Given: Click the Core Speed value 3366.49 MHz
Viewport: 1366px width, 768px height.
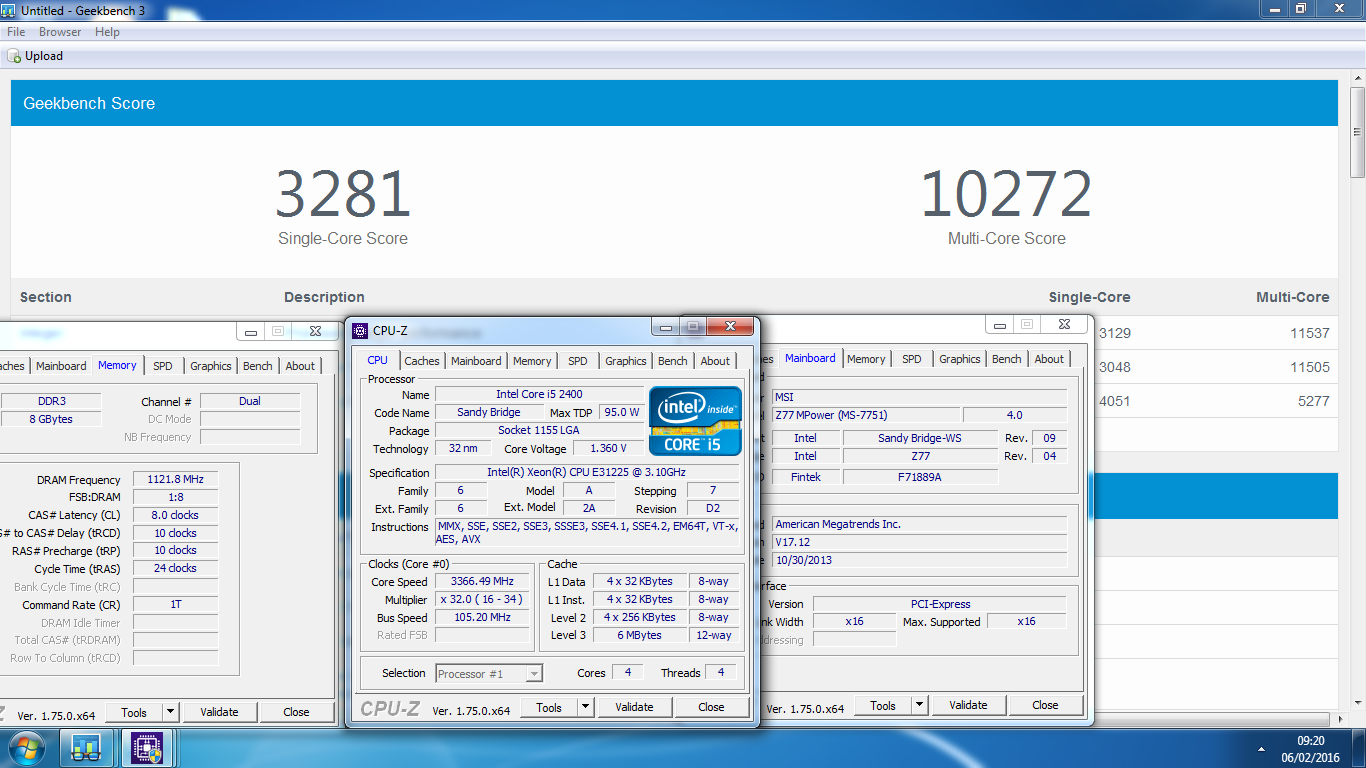Looking at the screenshot, I should [x=483, y=582].
